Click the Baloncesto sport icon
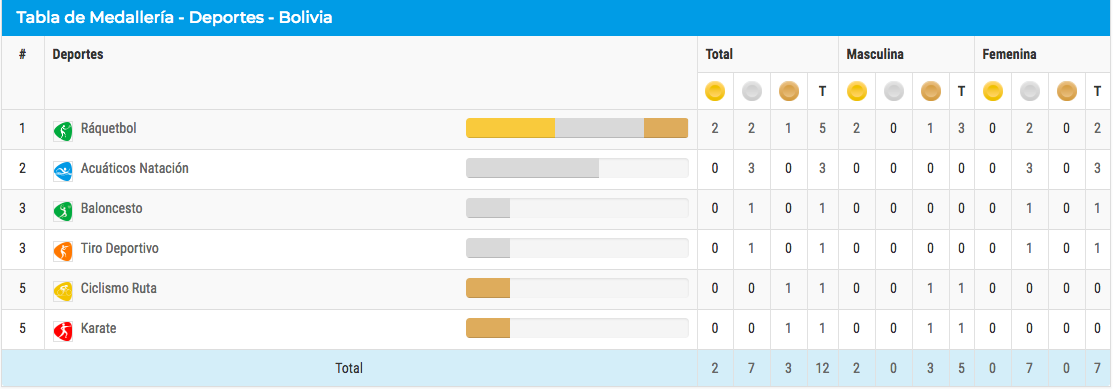This screenshot has width=1113, height=389. point(63,210)
